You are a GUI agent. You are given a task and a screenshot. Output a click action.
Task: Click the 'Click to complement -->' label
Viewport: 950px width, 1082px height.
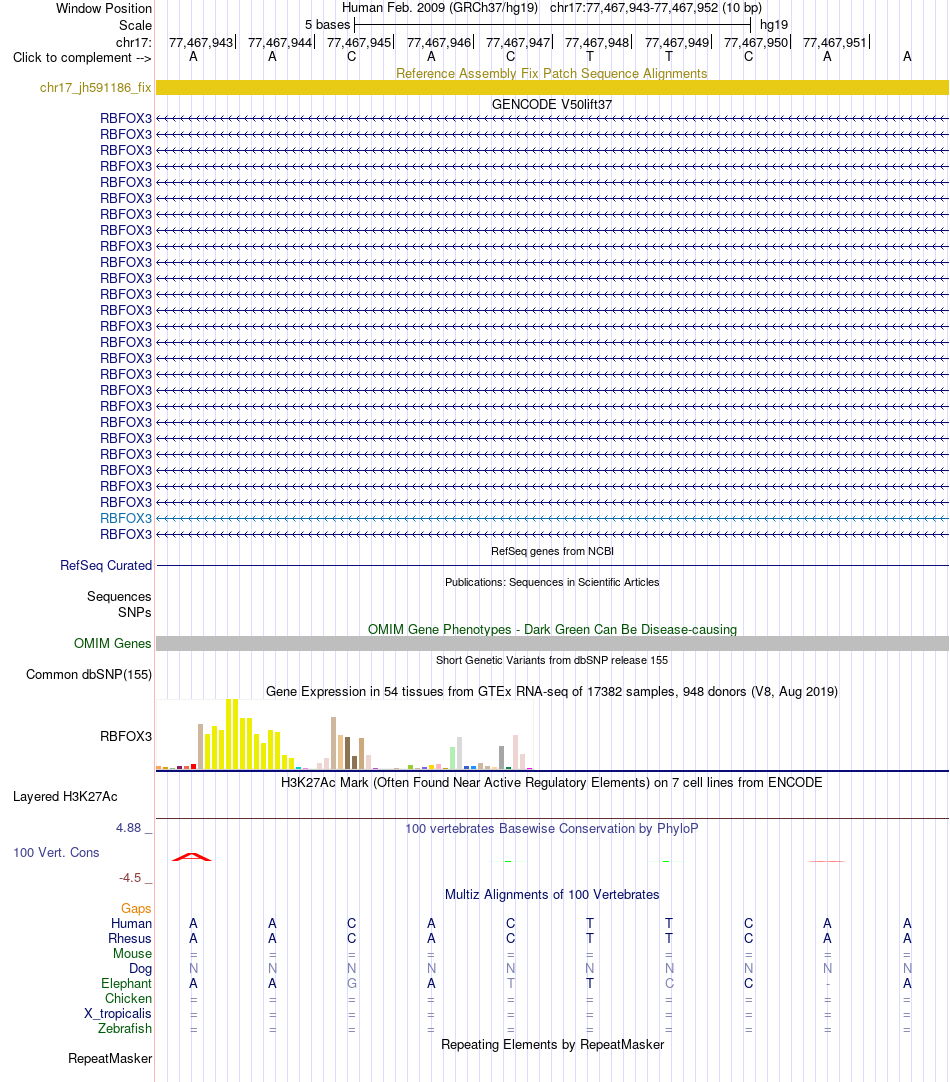pos(82,57)
